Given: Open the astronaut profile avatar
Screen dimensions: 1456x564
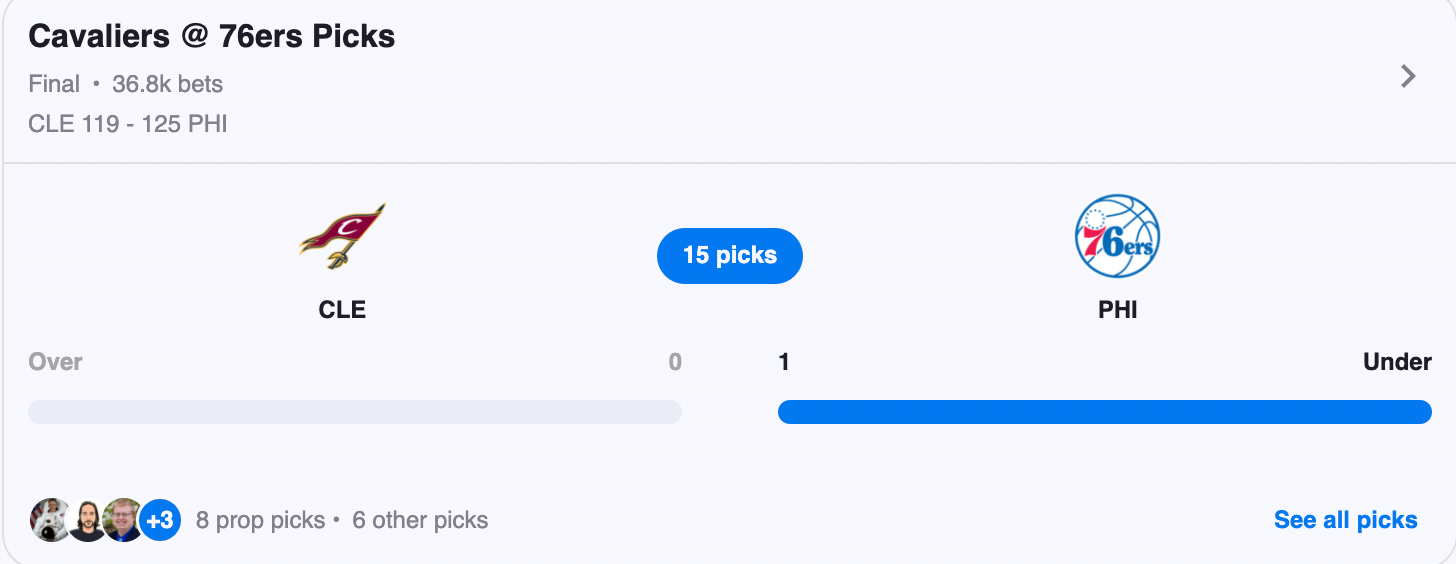Looking at the screenshot, I should click(50, 520).
